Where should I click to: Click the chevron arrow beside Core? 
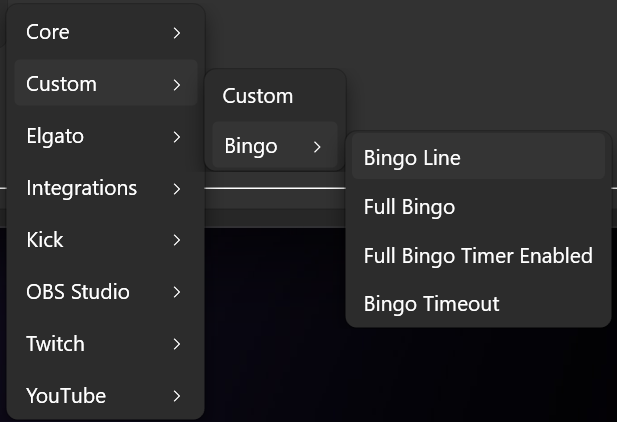pos(177,32)
